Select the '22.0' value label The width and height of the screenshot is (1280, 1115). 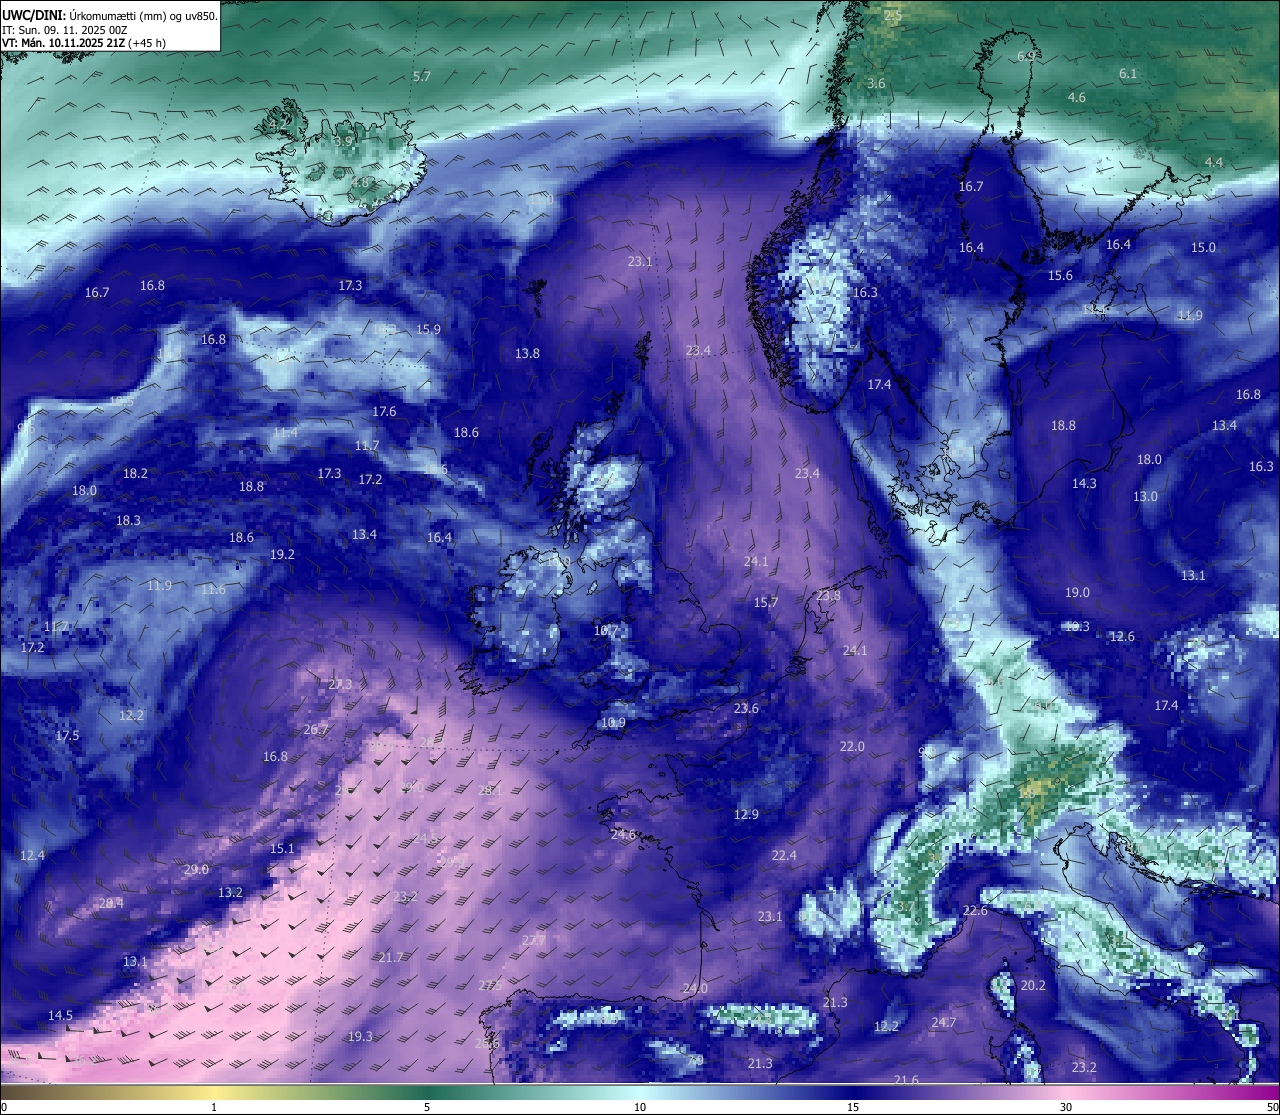pyautogui.click(x=852, y=746)
